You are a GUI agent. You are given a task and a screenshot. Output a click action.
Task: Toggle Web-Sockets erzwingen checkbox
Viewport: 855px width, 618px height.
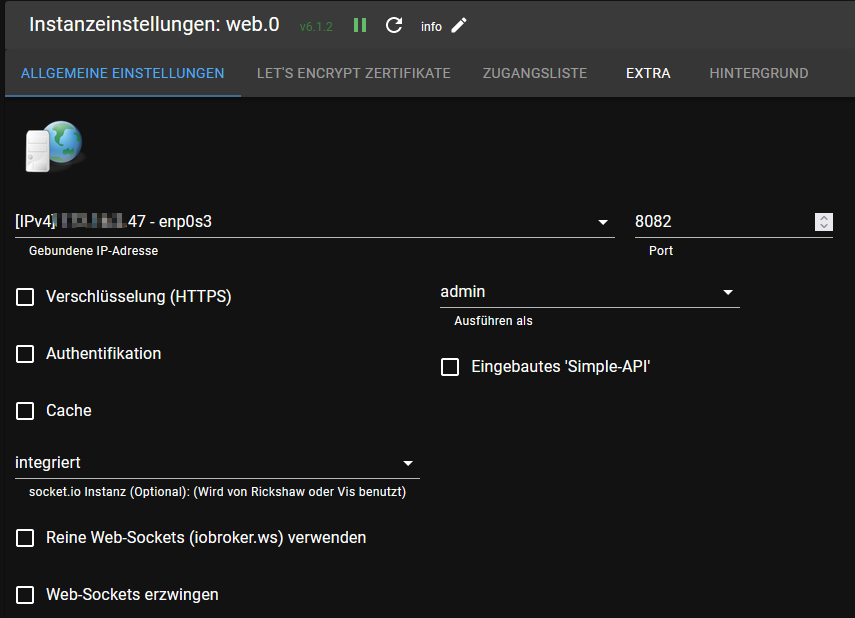click(x=25, y=595)
